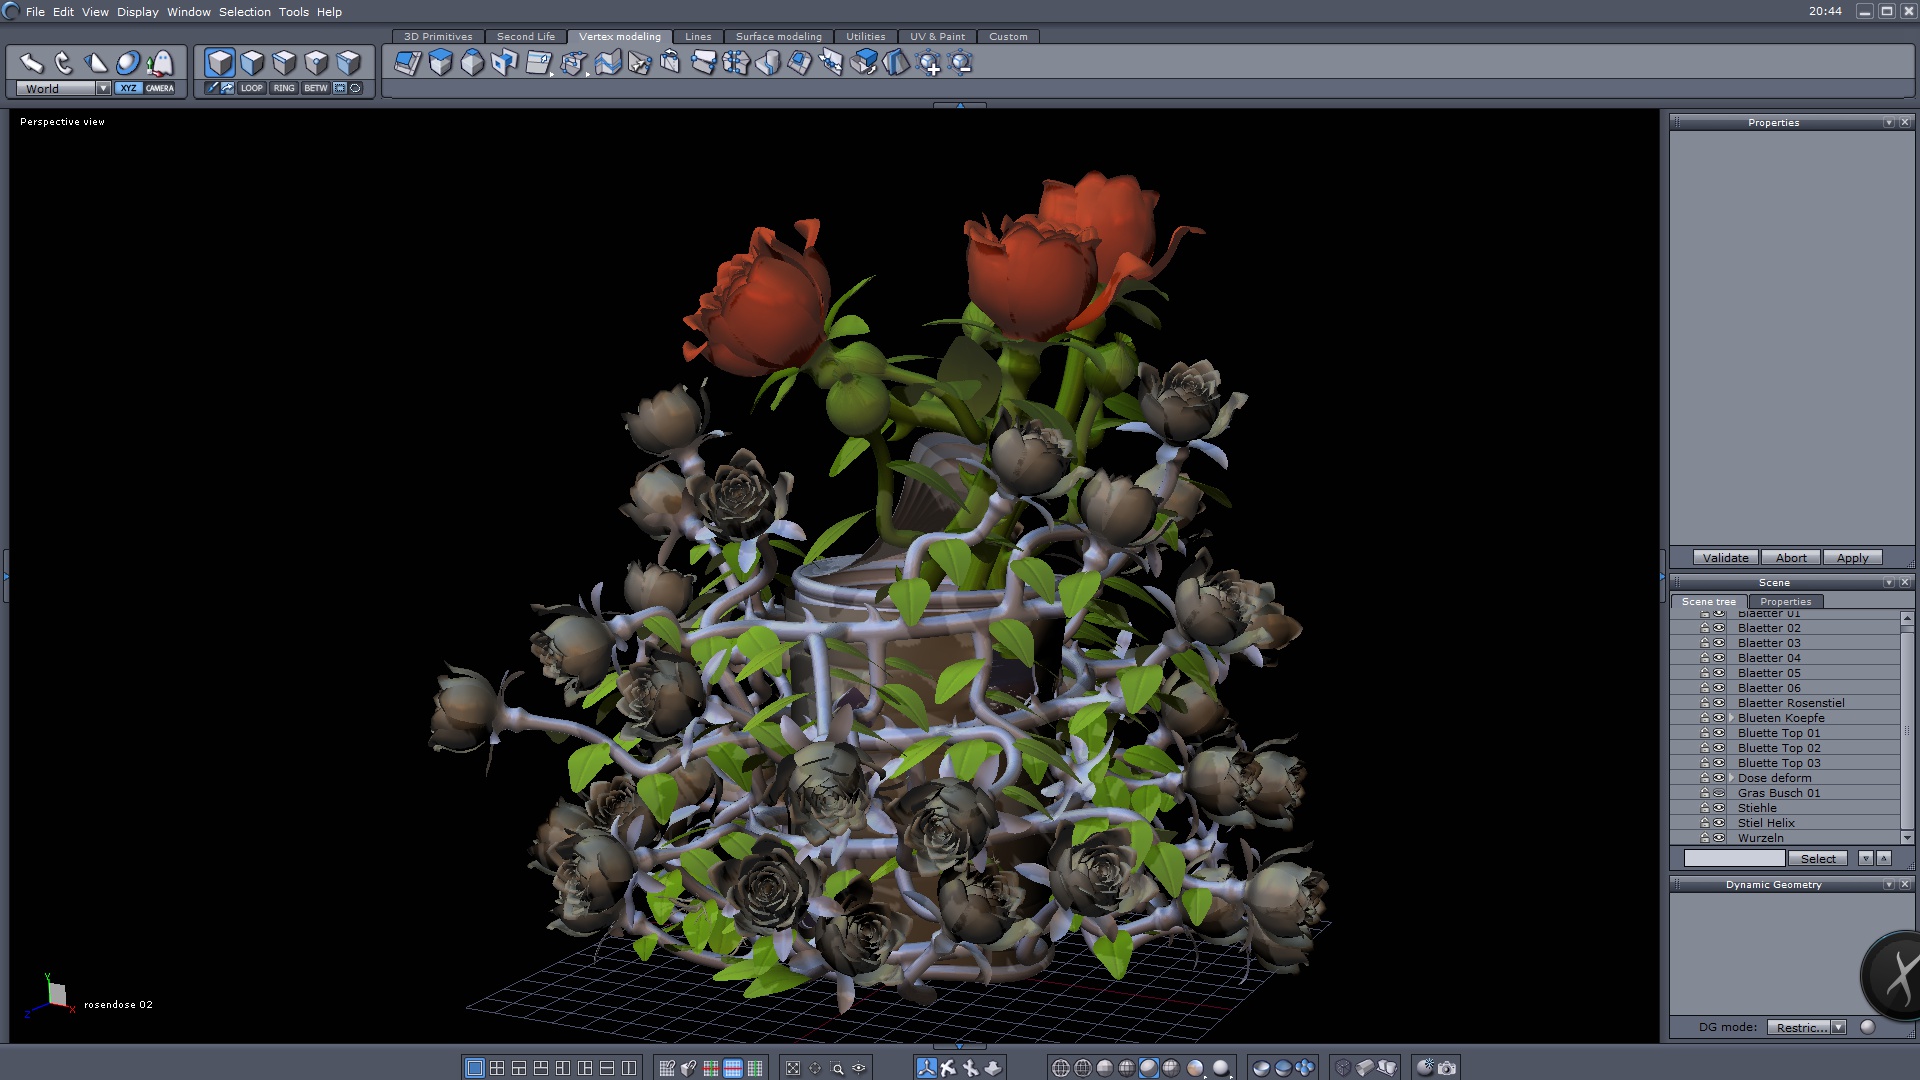Open the DG mode Restric dropdown
The width and height of the screenshot is (1920, 1080).
1838,1027
